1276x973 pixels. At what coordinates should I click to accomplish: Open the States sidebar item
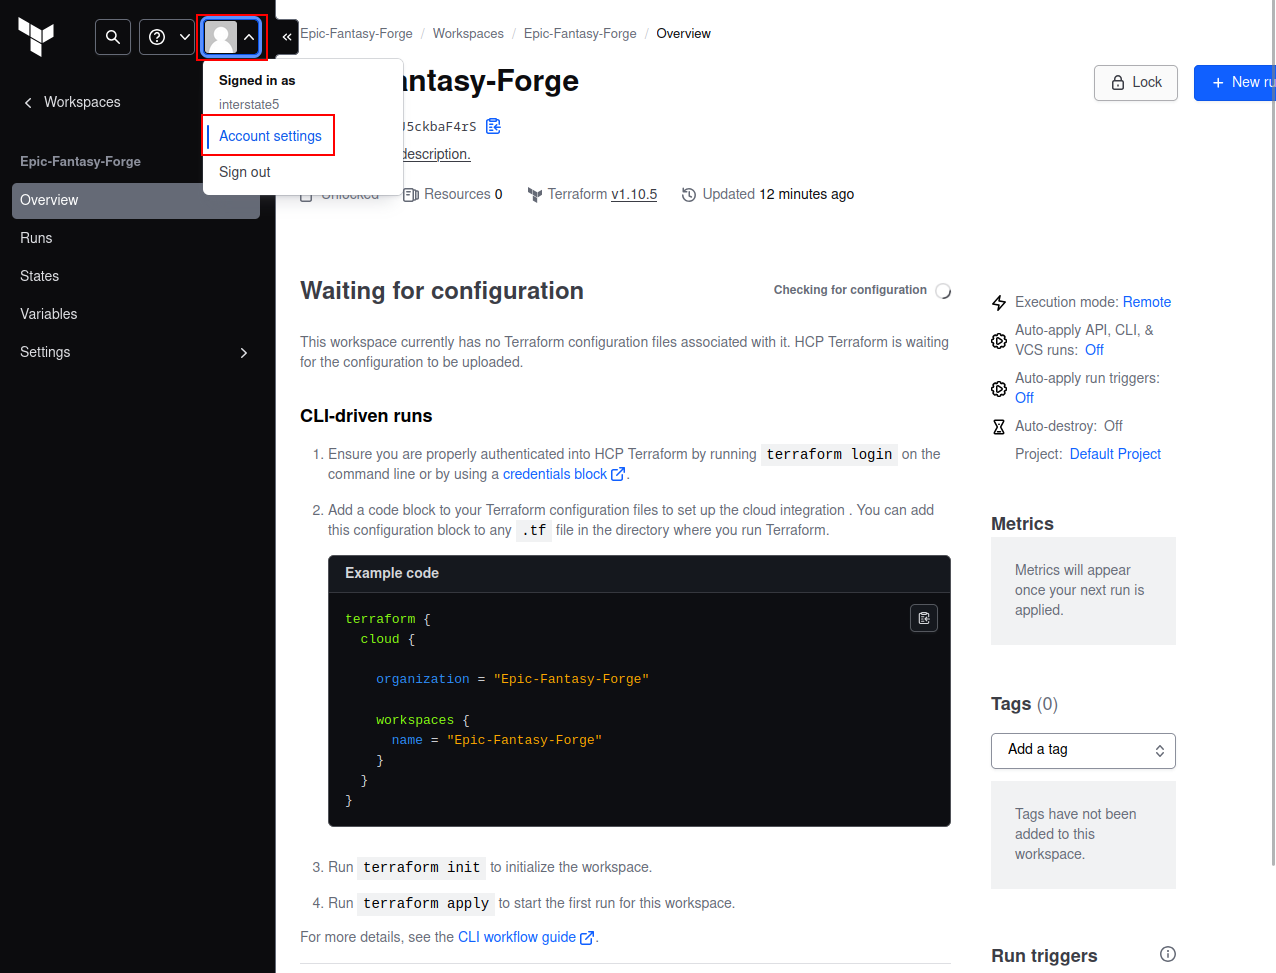136,276
